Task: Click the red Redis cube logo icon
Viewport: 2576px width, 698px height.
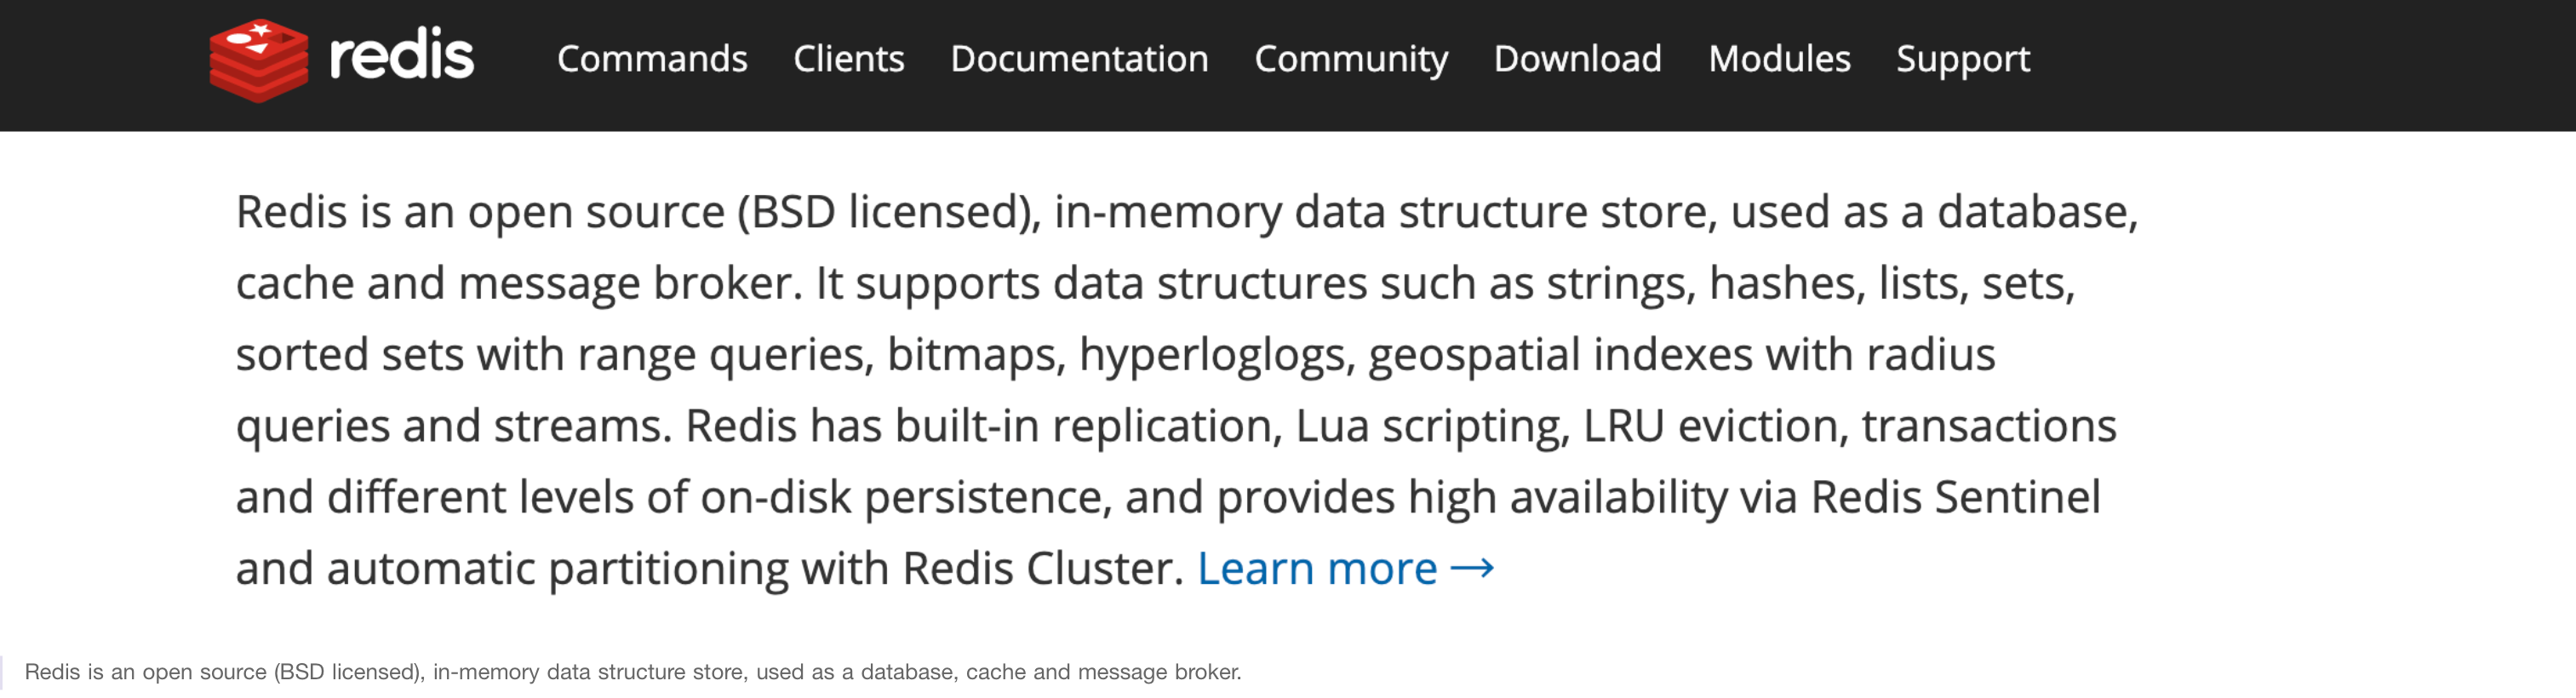Action: [259, 59]
